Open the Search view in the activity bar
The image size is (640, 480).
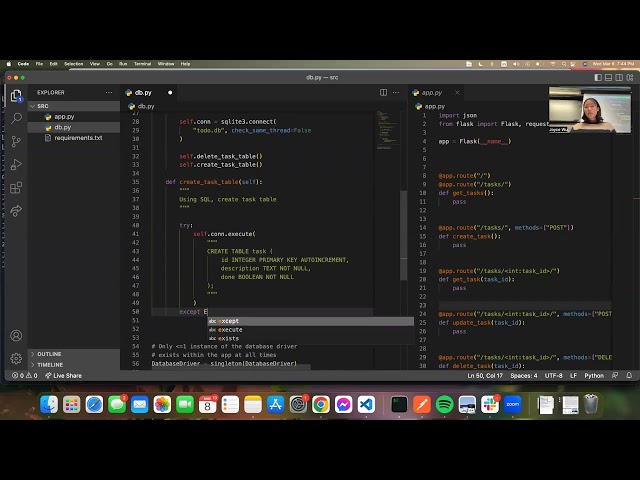(x=16, y=119)
